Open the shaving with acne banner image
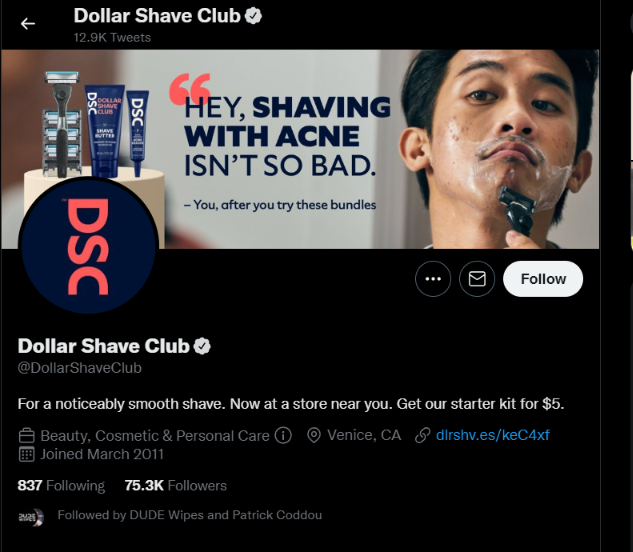This screenshot has width=633, height=552. [x=300, y=149]
